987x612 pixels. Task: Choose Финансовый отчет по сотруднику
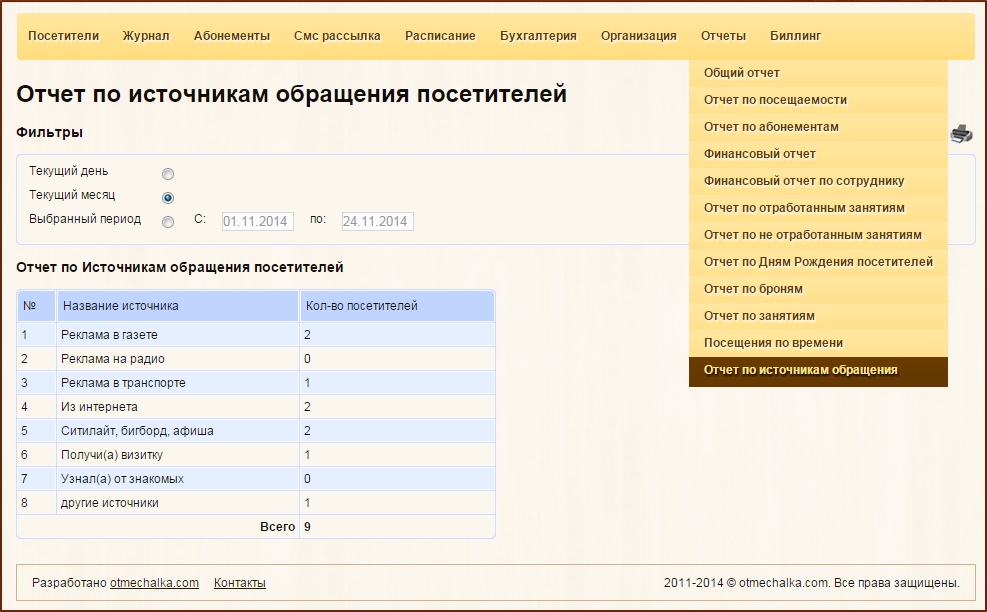click(x=818, y=181)
